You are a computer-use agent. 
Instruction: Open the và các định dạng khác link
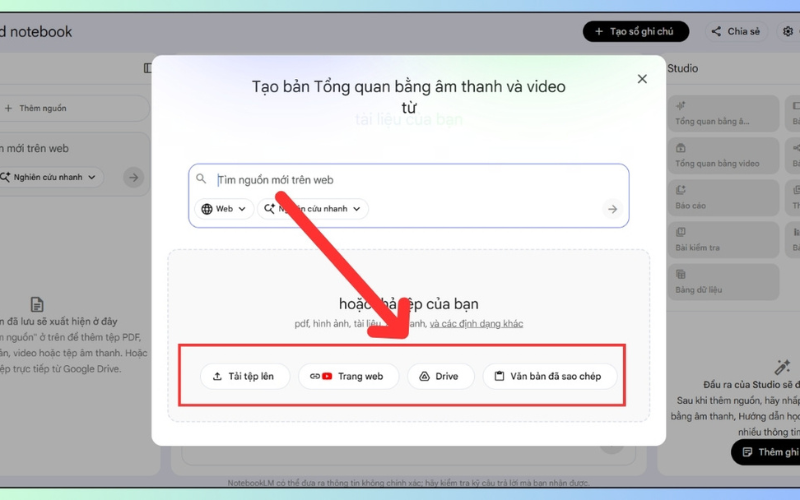pos(476,323)
